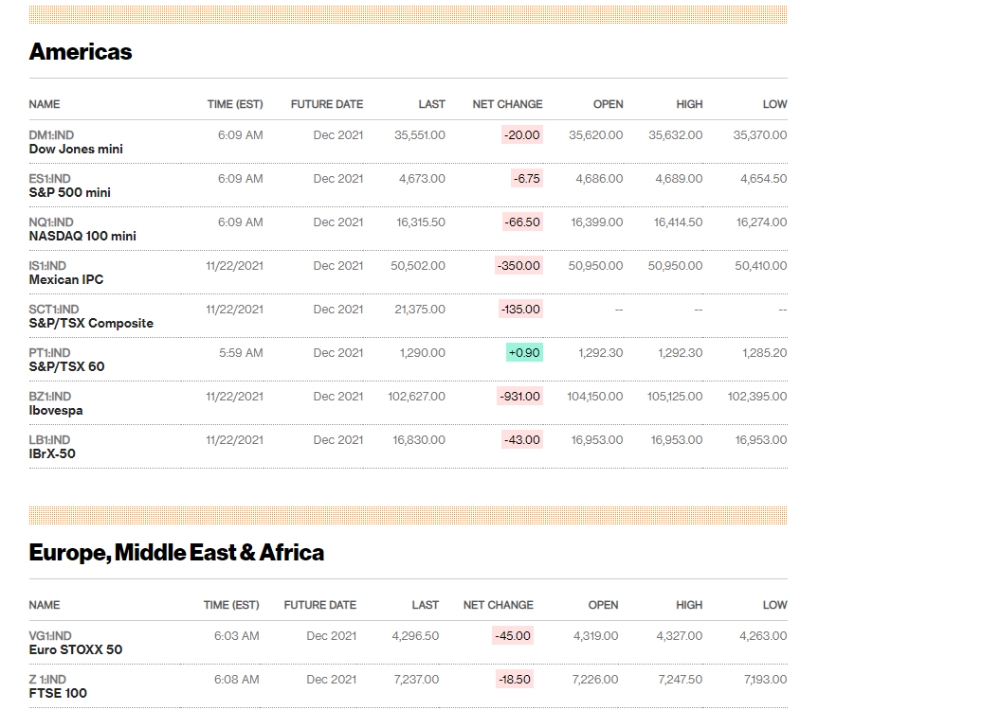1000x710 pixels.
Task: Click the PT1:IND ticker
Action: pos(50,353)
